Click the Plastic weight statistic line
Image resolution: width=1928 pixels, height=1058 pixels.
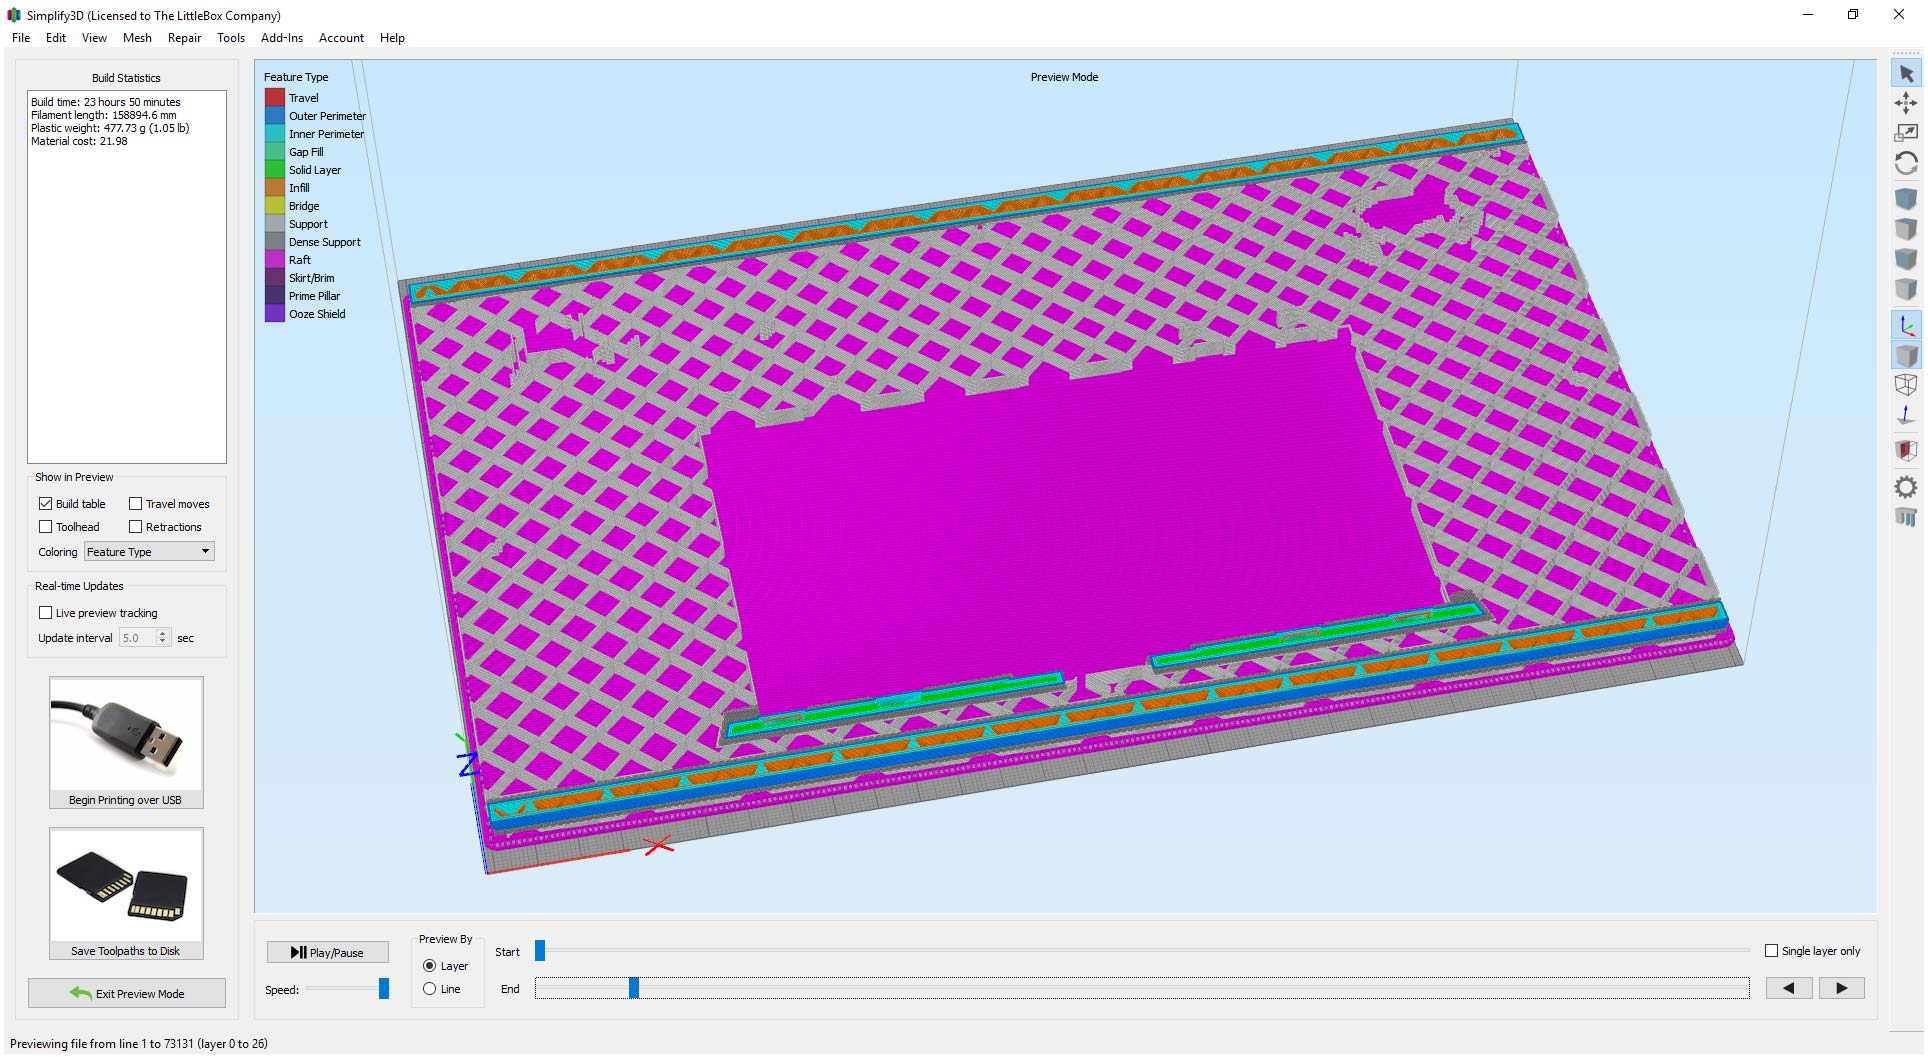(110, 128)
